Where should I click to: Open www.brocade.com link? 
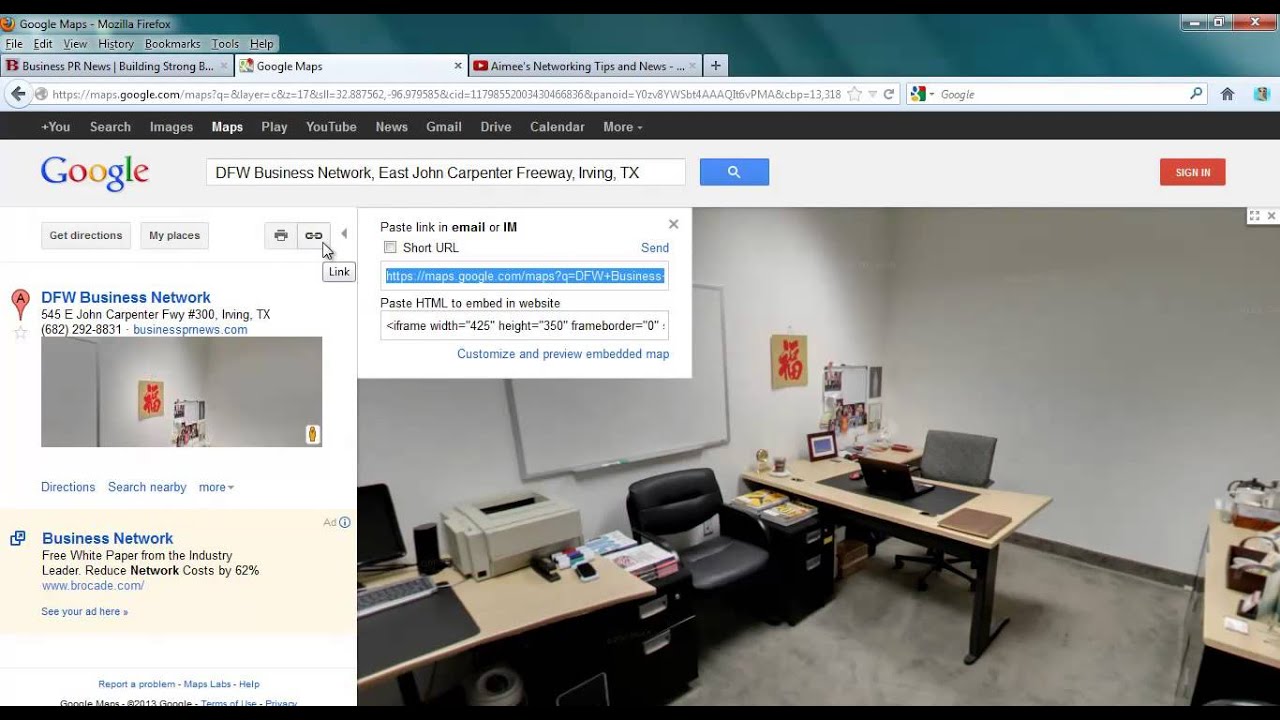tap(93, 586)
